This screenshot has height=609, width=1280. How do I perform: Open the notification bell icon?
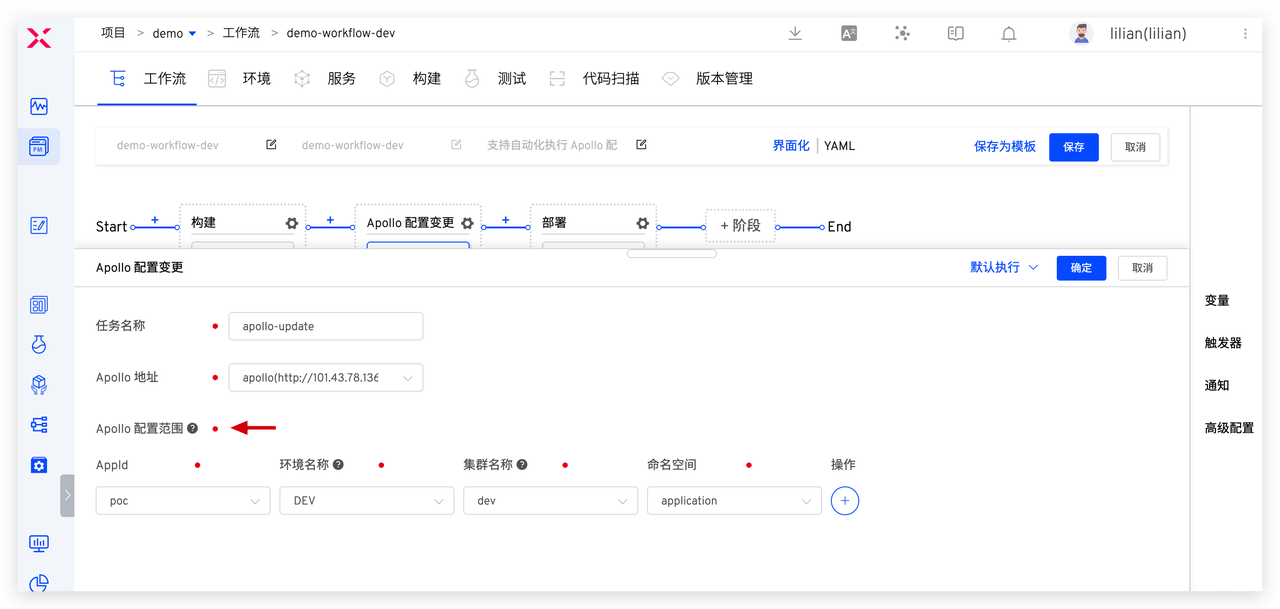(1008, 33)
